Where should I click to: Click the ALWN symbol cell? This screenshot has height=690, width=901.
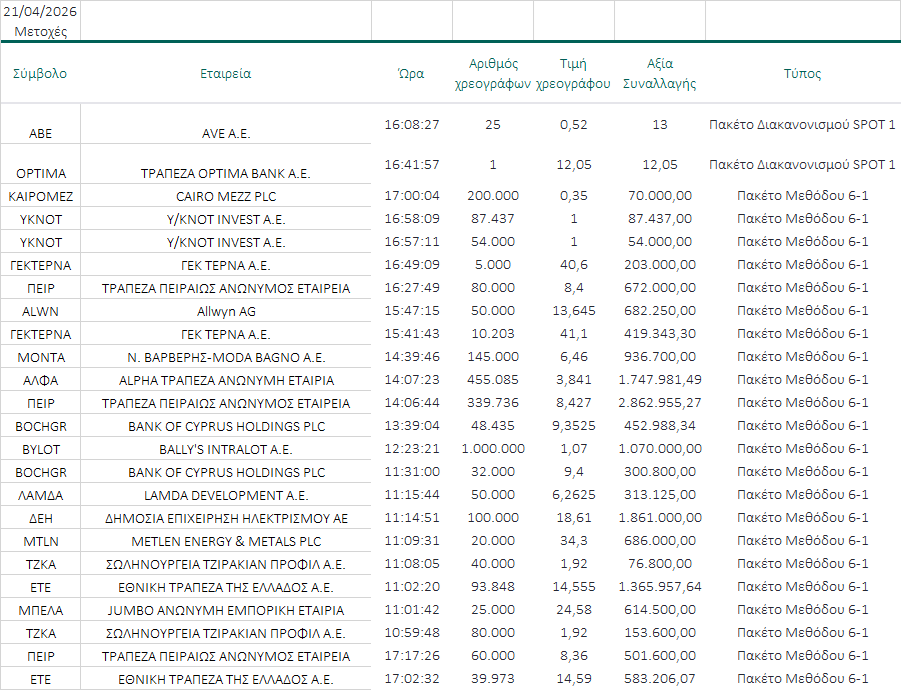coord(40,311)
